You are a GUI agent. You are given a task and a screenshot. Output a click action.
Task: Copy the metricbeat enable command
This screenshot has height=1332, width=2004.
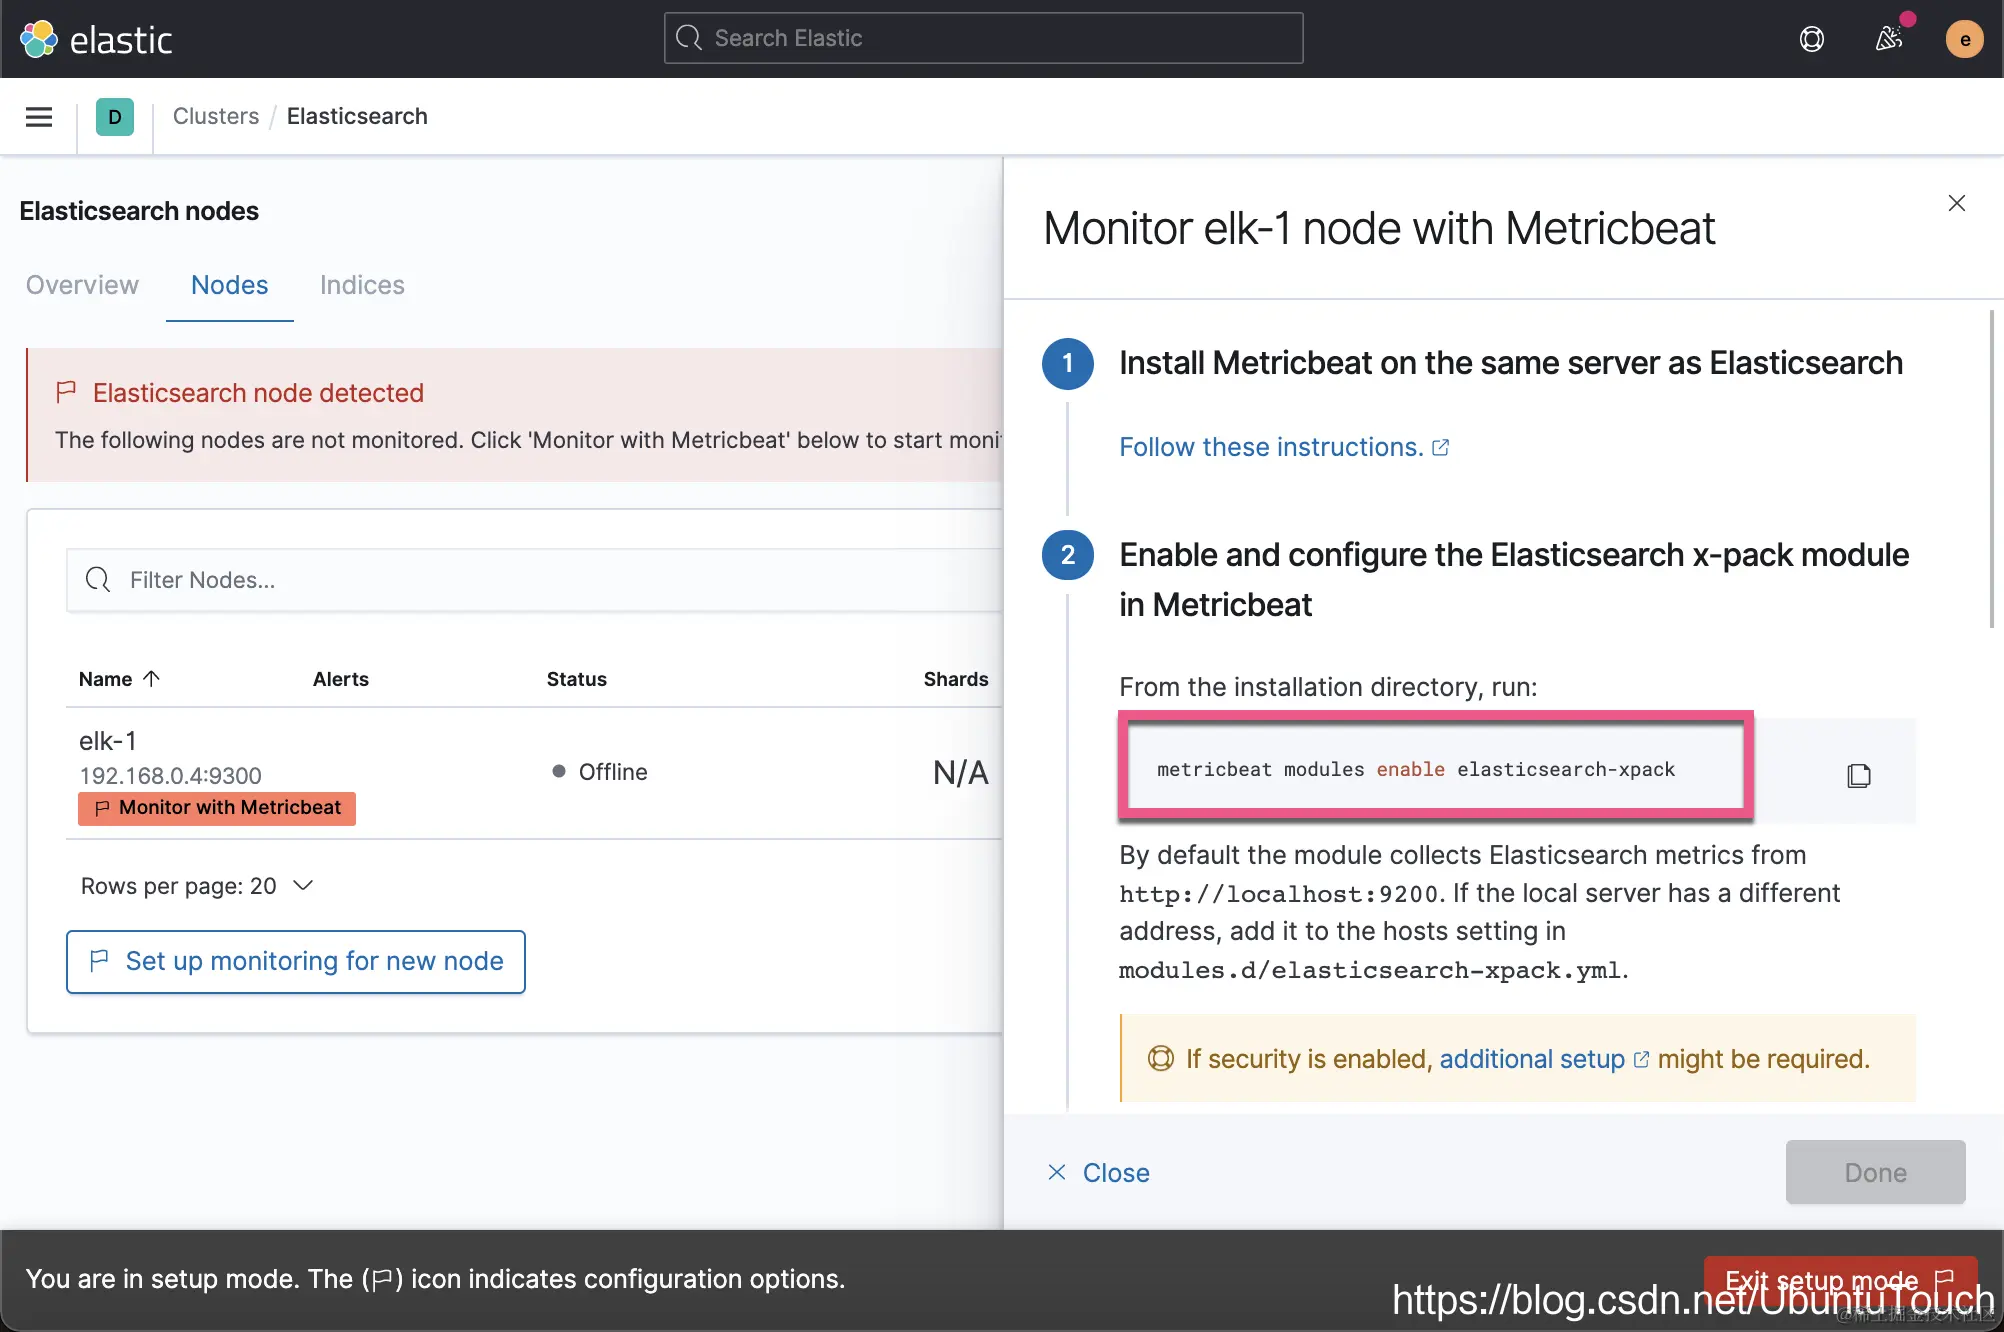tap(1858, 775)
